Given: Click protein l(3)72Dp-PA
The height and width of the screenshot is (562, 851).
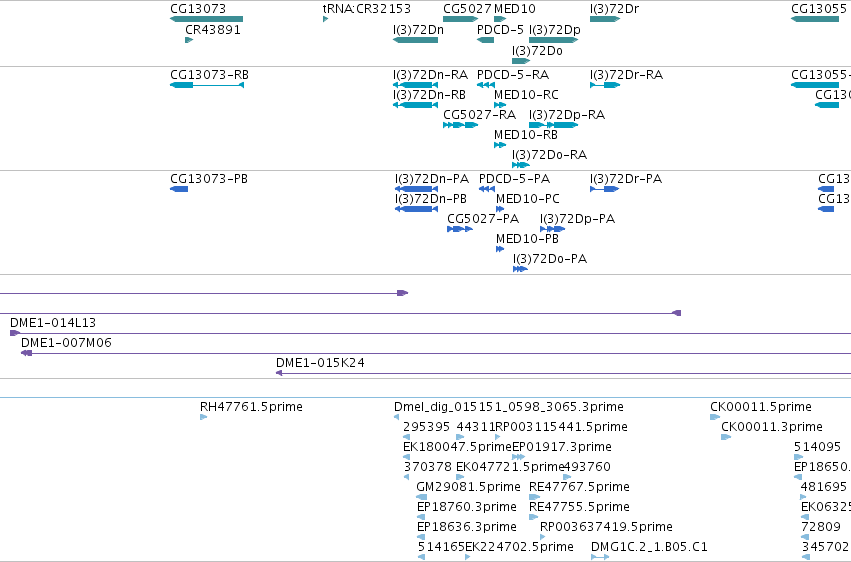Looking at the screenshot, I should pyautogui.click(x=552, y=229).
